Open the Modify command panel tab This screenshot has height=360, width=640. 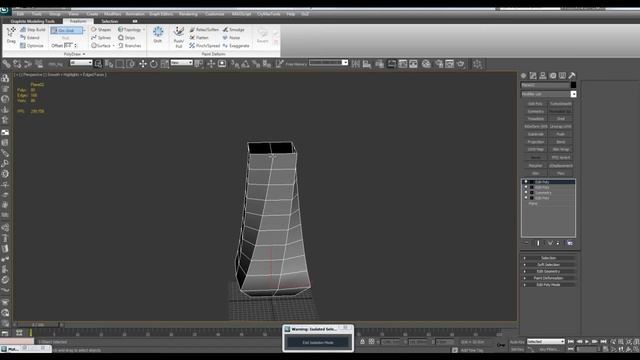pos(533,76)
